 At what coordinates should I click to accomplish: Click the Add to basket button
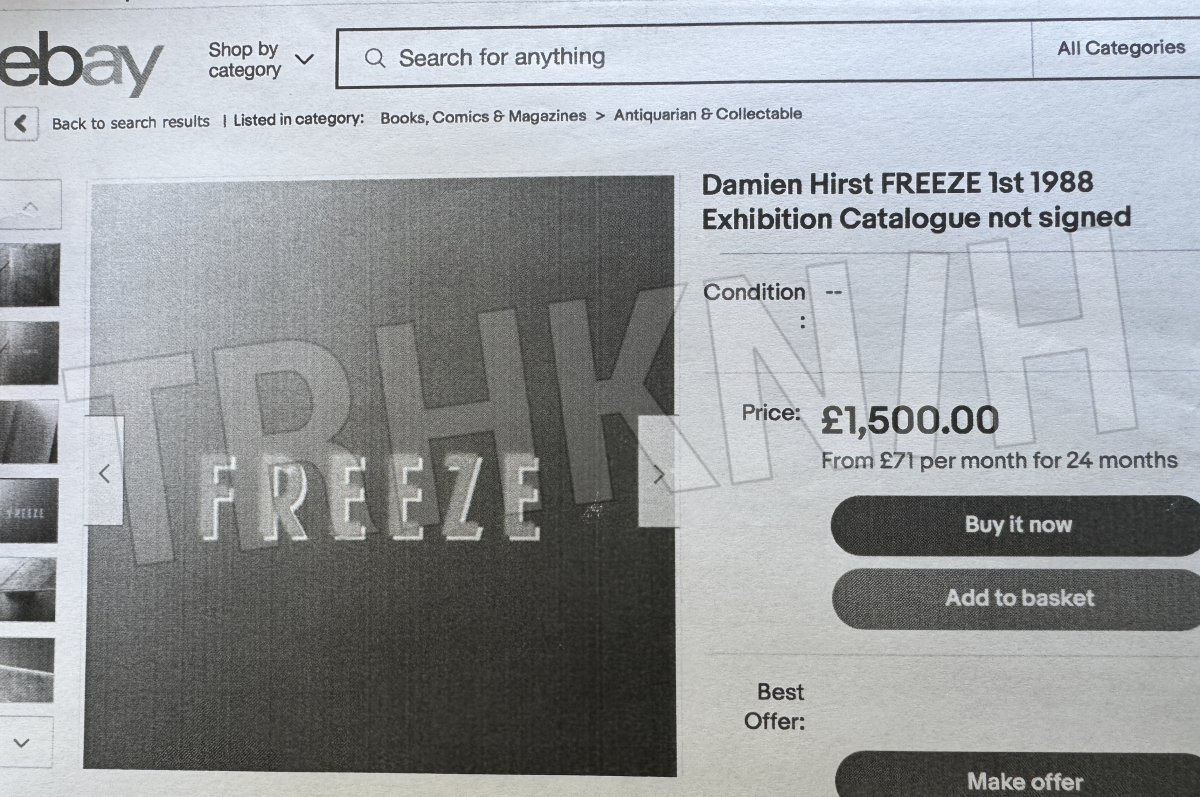point(1017,599)
